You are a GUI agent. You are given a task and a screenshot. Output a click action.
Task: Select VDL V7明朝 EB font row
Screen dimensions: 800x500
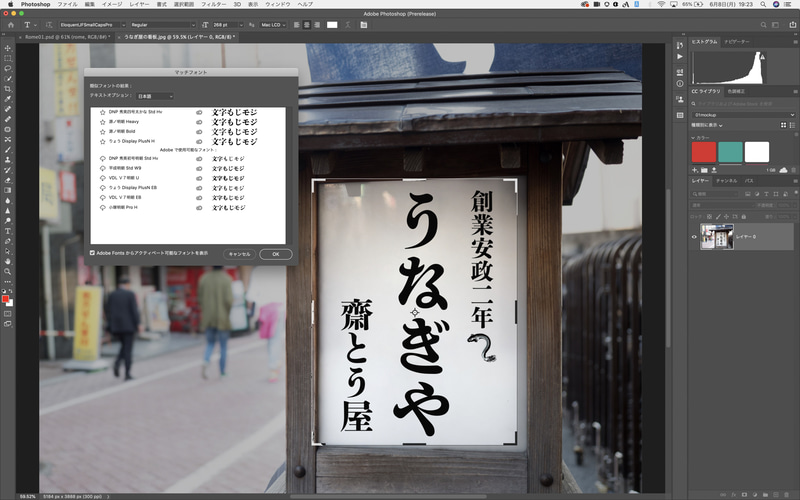(188, 197)
